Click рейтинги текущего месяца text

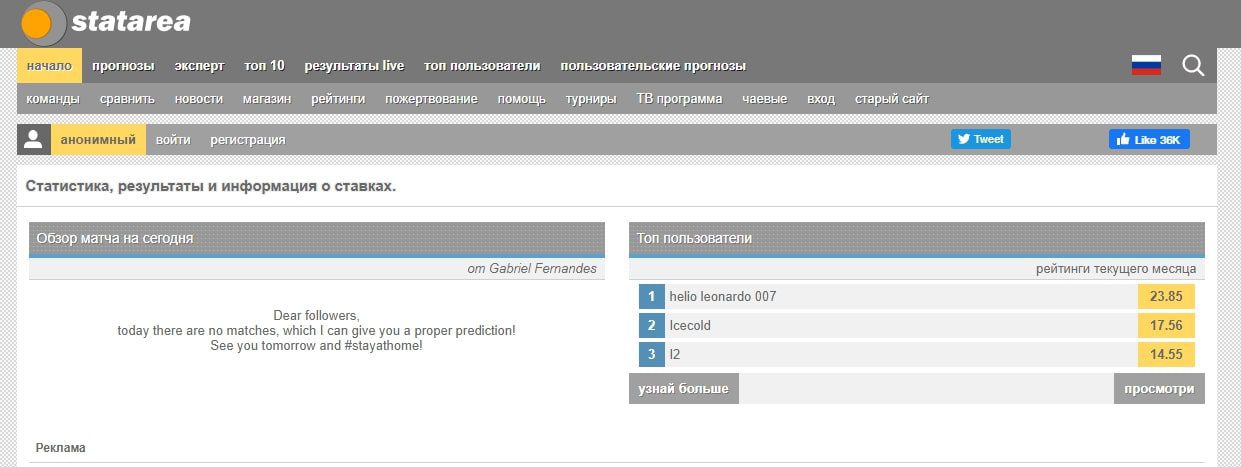[x=1116, y=269]
